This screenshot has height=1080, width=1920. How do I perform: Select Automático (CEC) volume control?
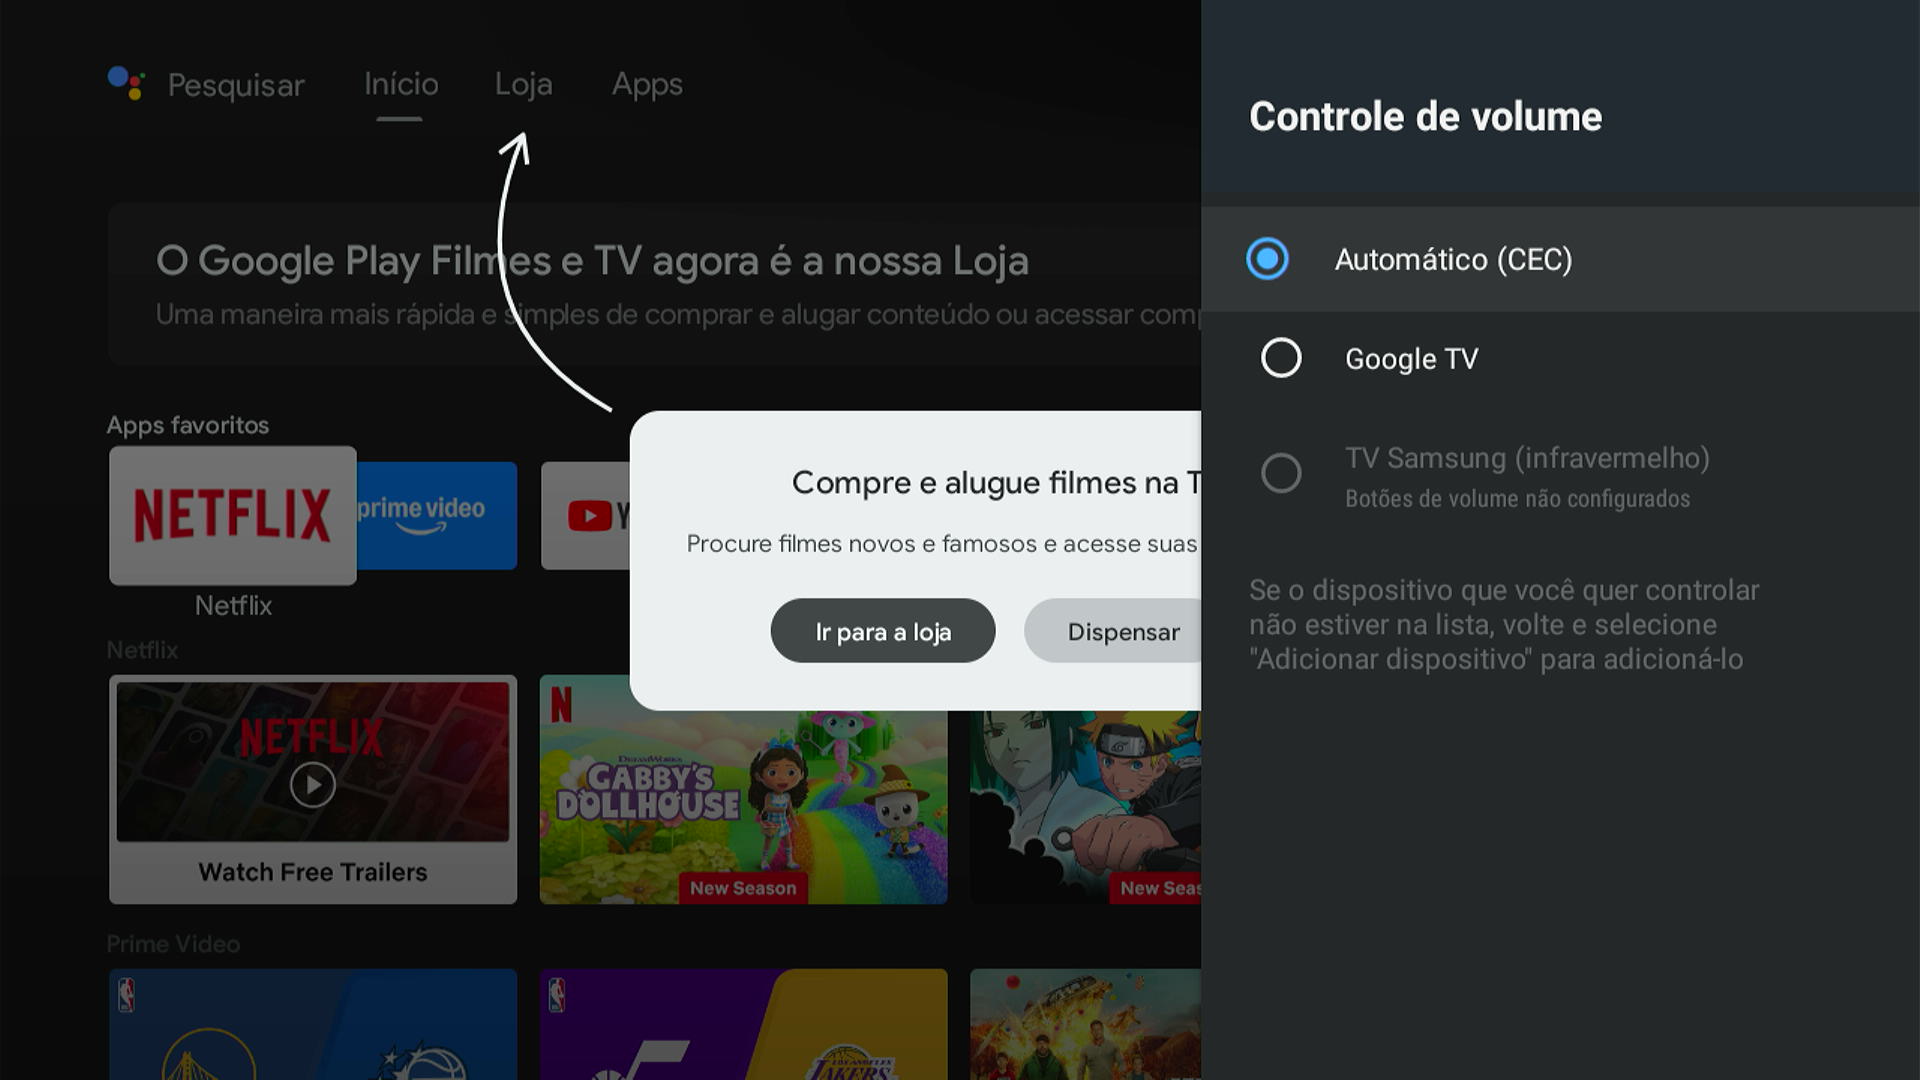pyautogui.click(x=1560, y=259)
